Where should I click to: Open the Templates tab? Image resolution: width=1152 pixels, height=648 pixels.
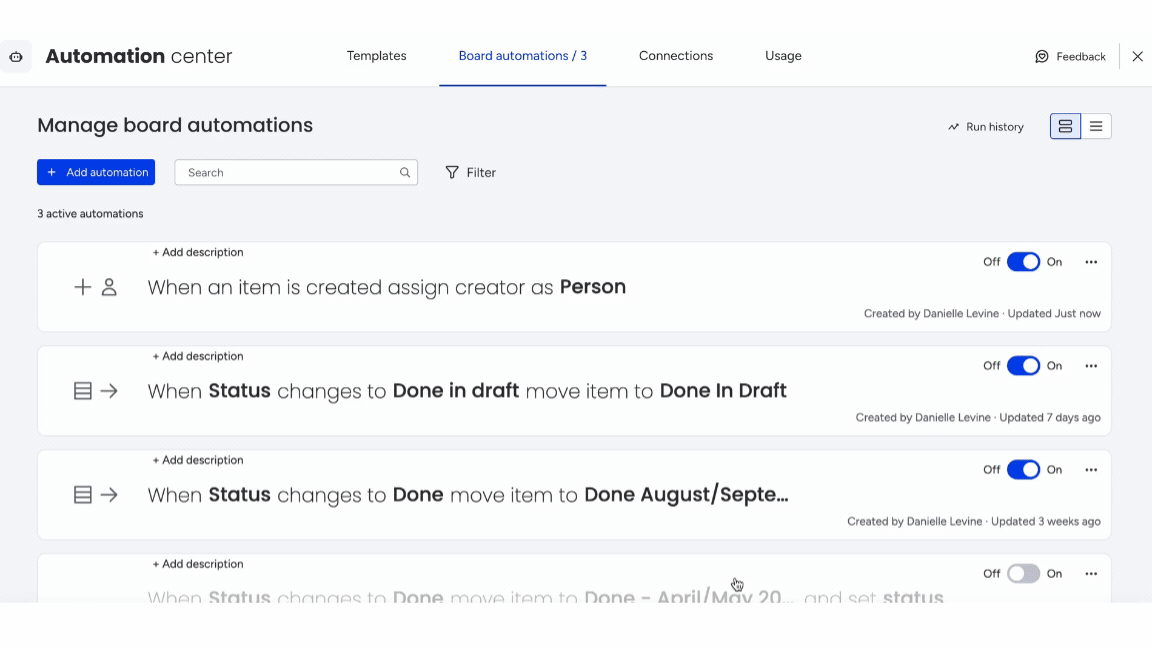[376, 56]
